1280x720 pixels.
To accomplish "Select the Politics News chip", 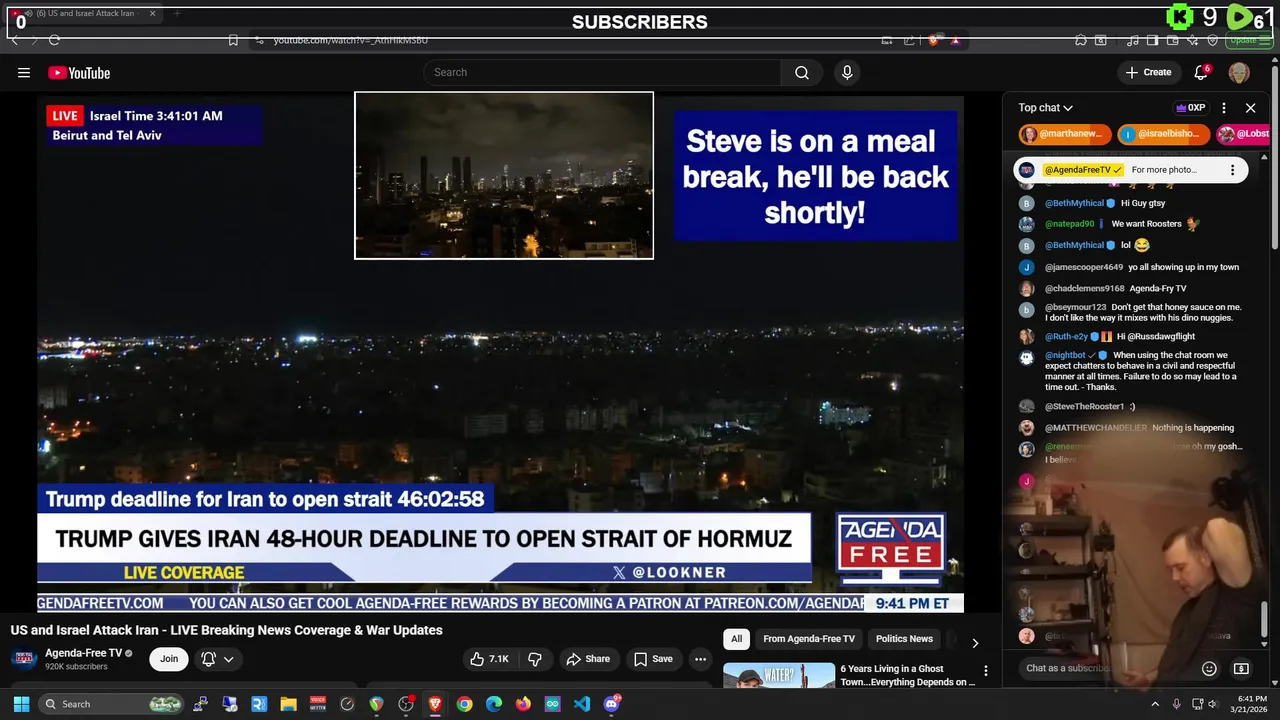I will coord(904,639).
